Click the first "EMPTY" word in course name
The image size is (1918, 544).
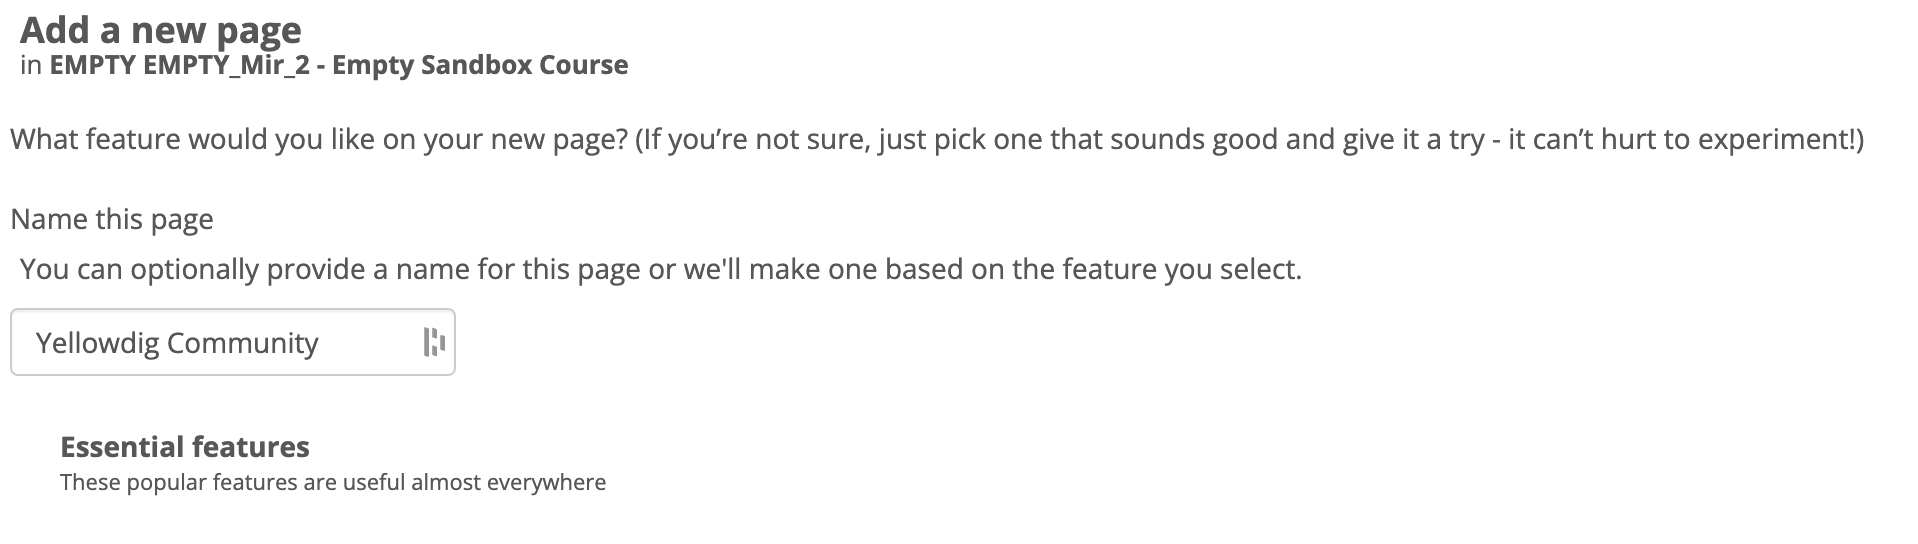click(93, 65)
